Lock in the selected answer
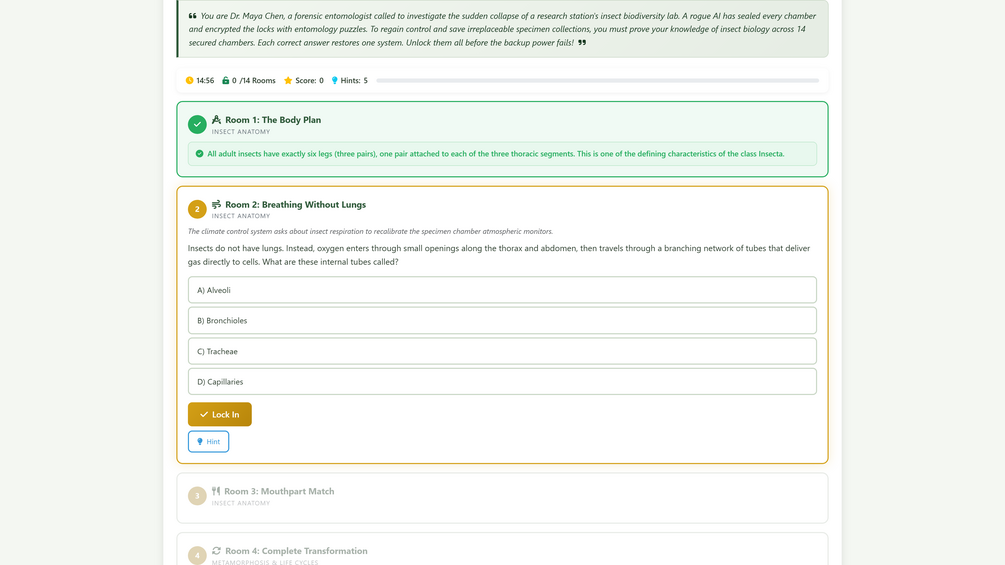Screen dimensions: 1005x565 click(x=220, y=414)
